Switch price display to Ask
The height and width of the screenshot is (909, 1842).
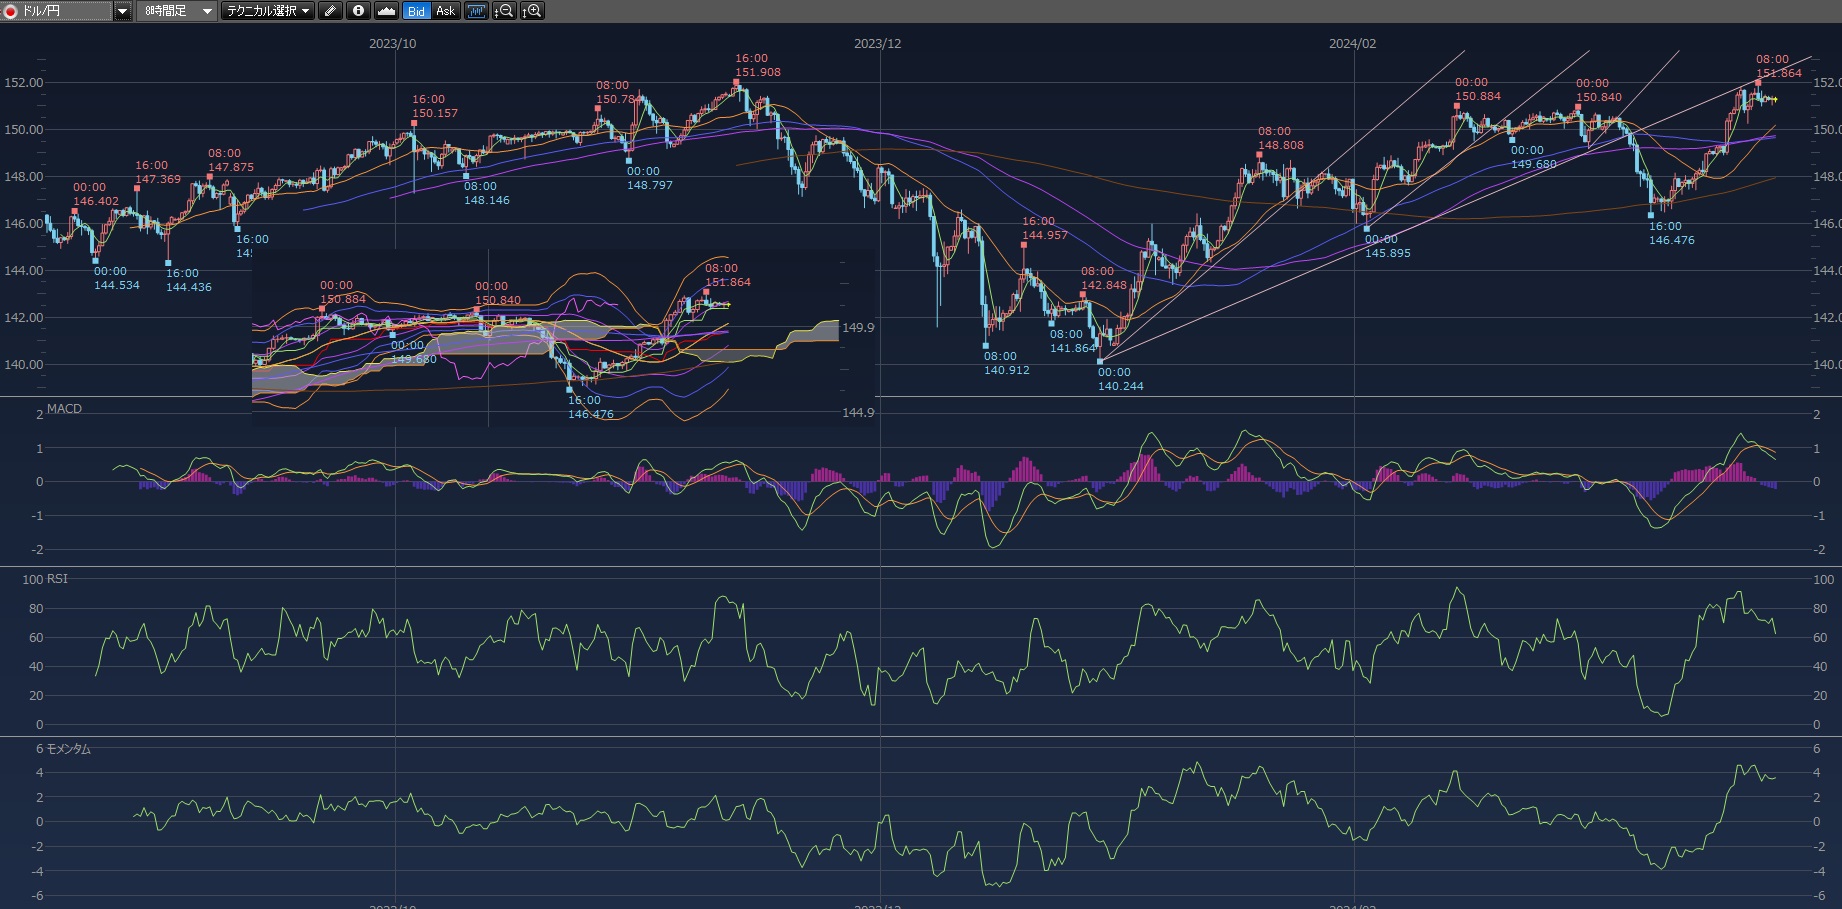tap(445, 11)
